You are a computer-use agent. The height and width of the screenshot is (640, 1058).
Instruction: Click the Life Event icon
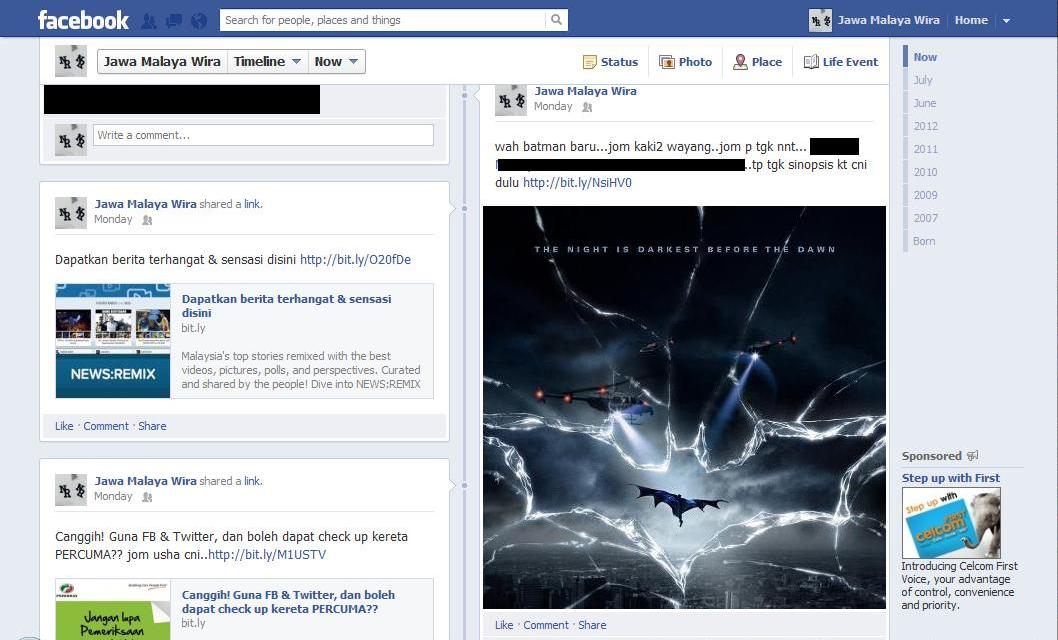point(811,62)
